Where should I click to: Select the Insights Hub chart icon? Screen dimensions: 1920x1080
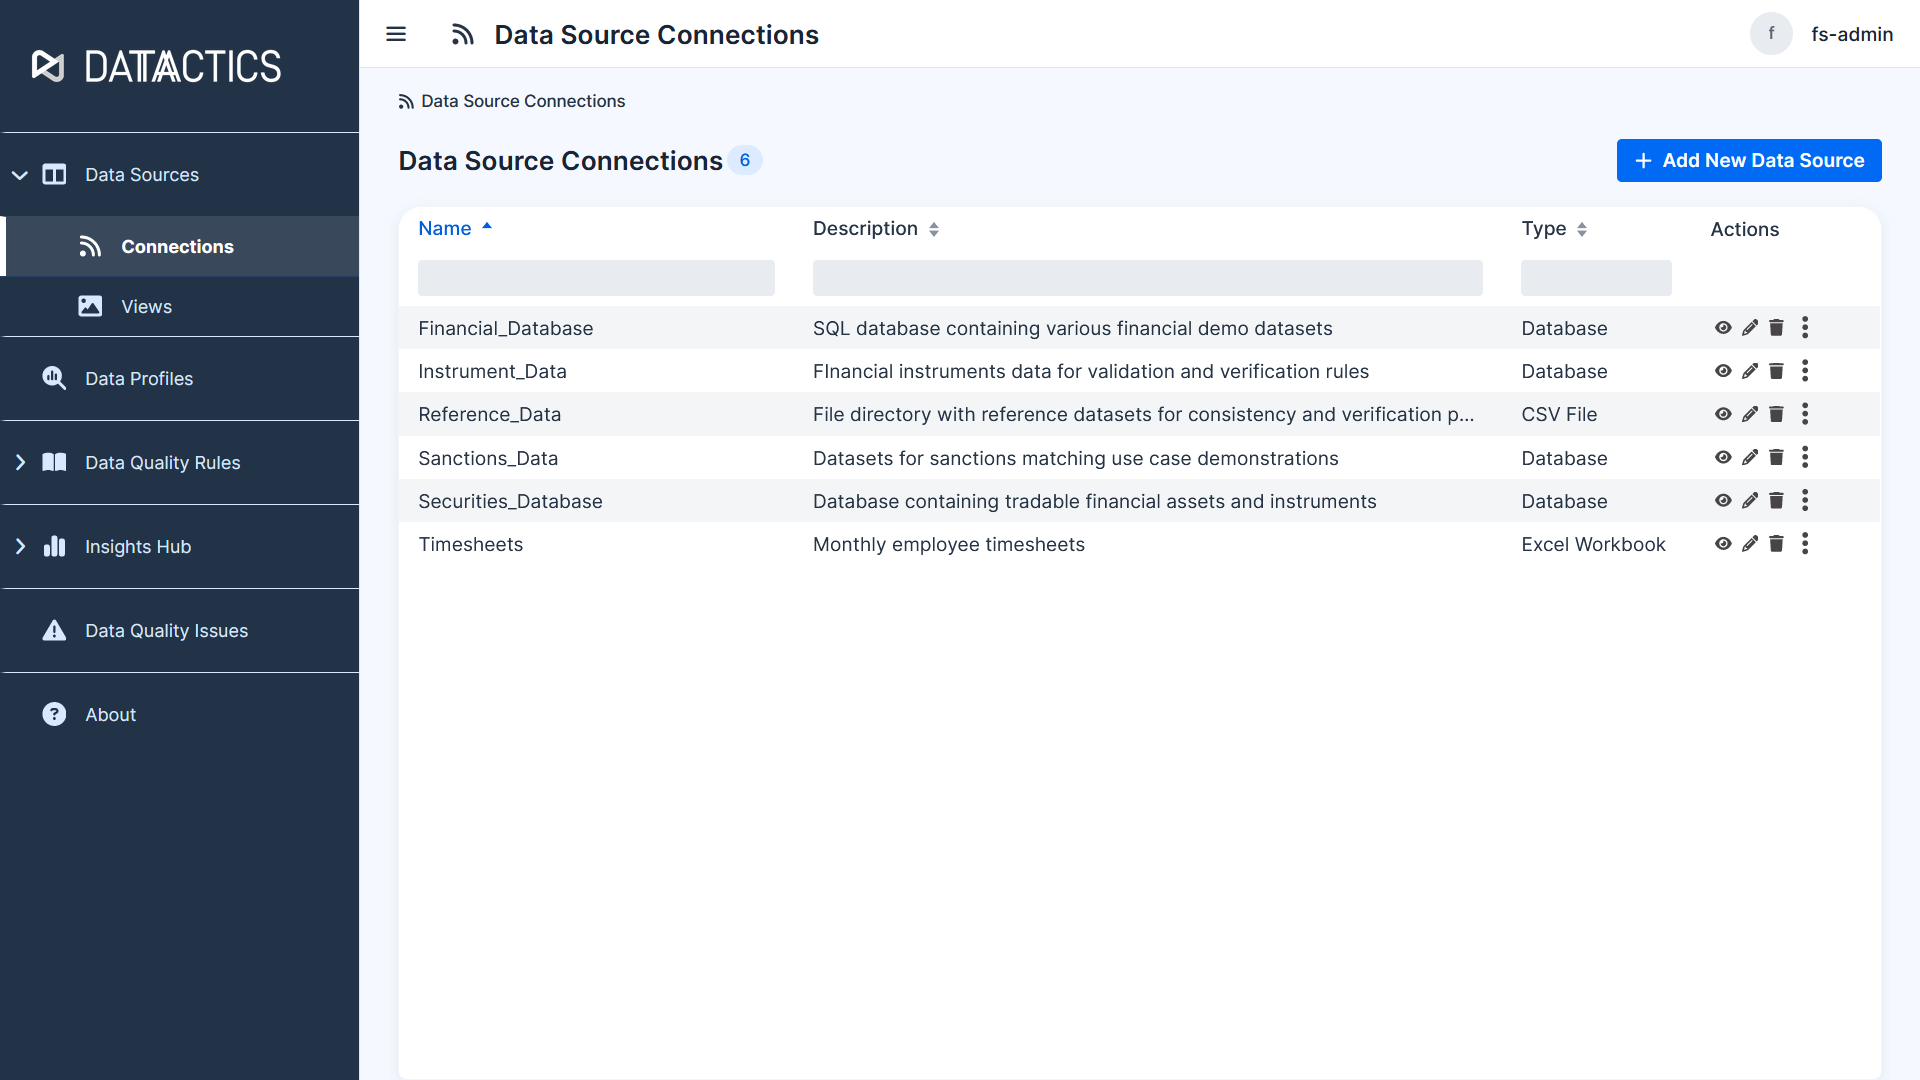53,546
